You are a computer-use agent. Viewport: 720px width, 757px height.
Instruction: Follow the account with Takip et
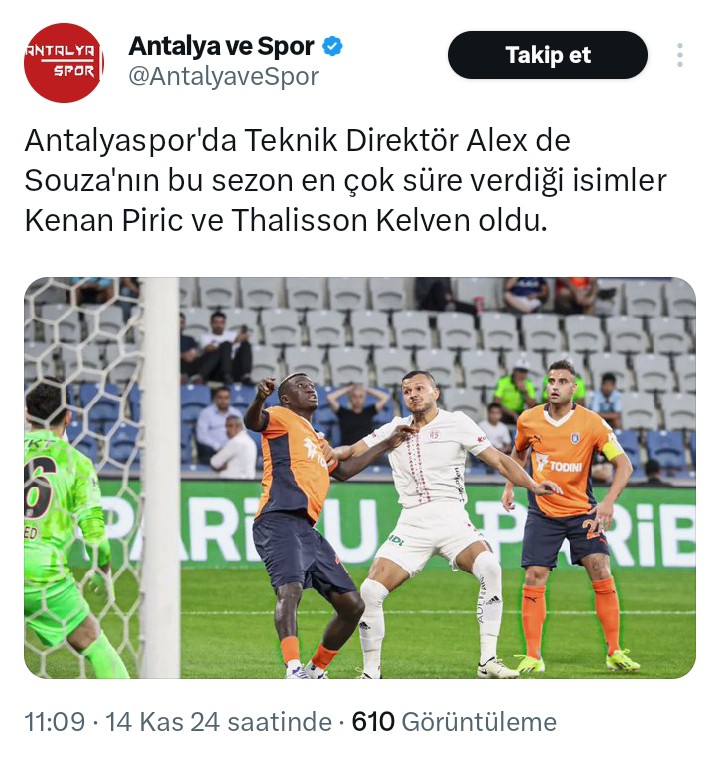(x=548, y=55)
